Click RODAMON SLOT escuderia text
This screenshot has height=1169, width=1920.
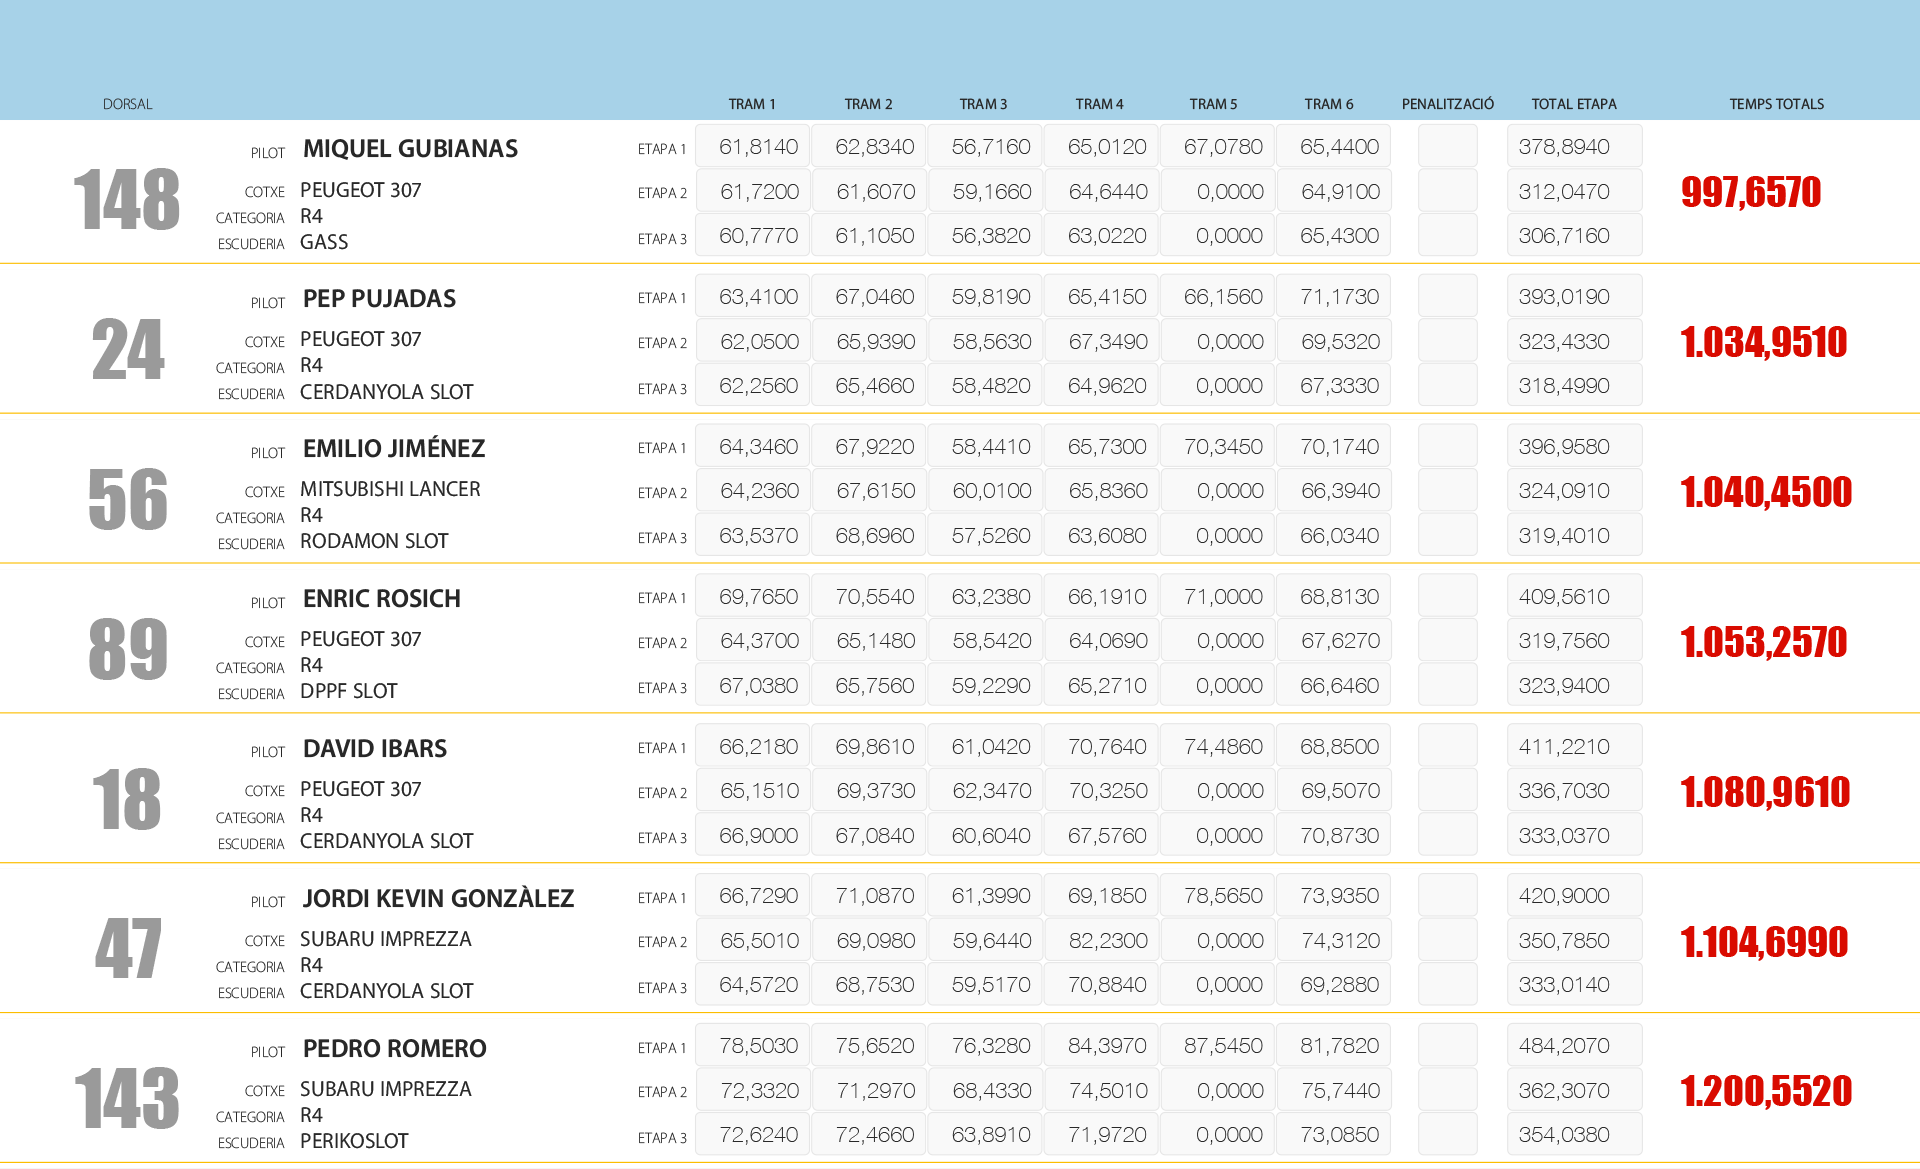[374, 541]
